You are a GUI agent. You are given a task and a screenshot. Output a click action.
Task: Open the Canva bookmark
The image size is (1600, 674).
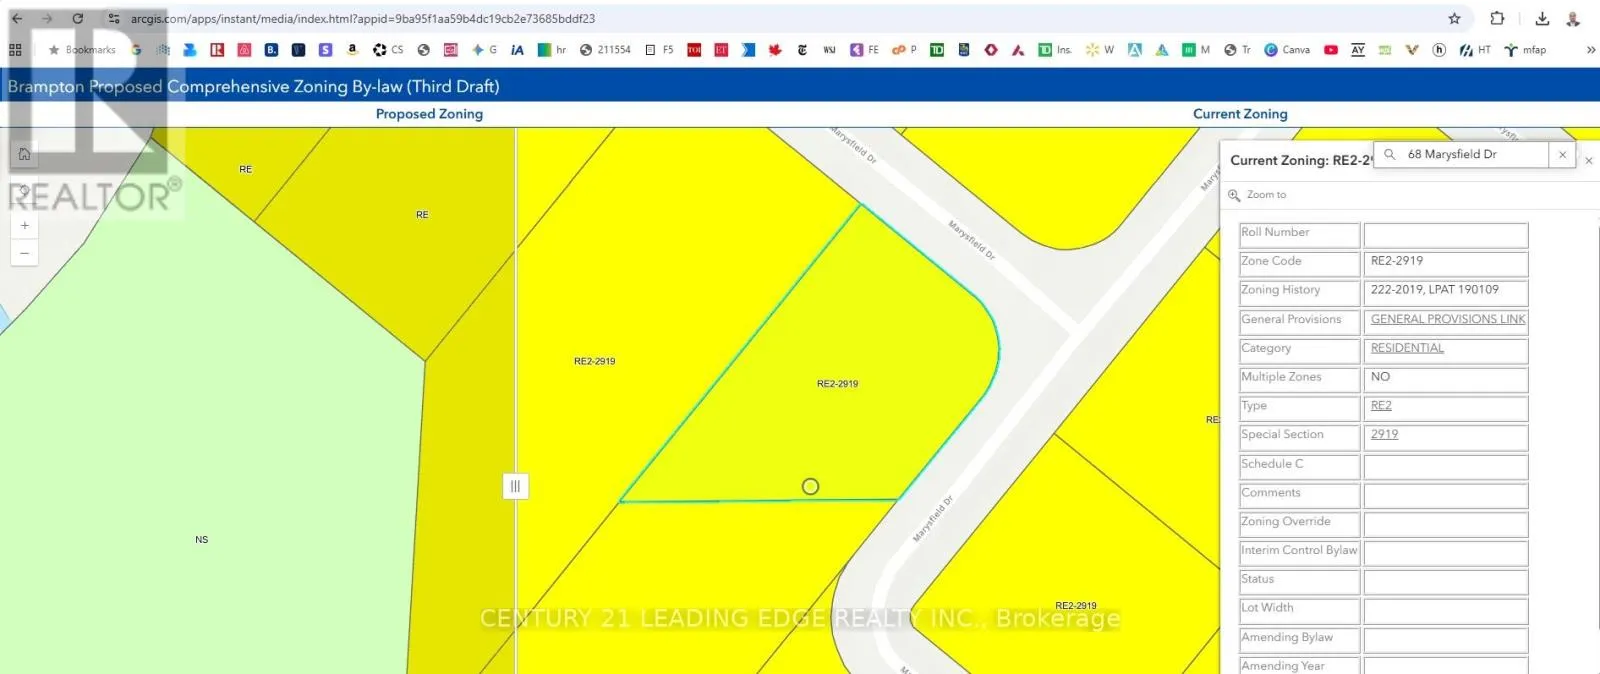[1287, 50]
